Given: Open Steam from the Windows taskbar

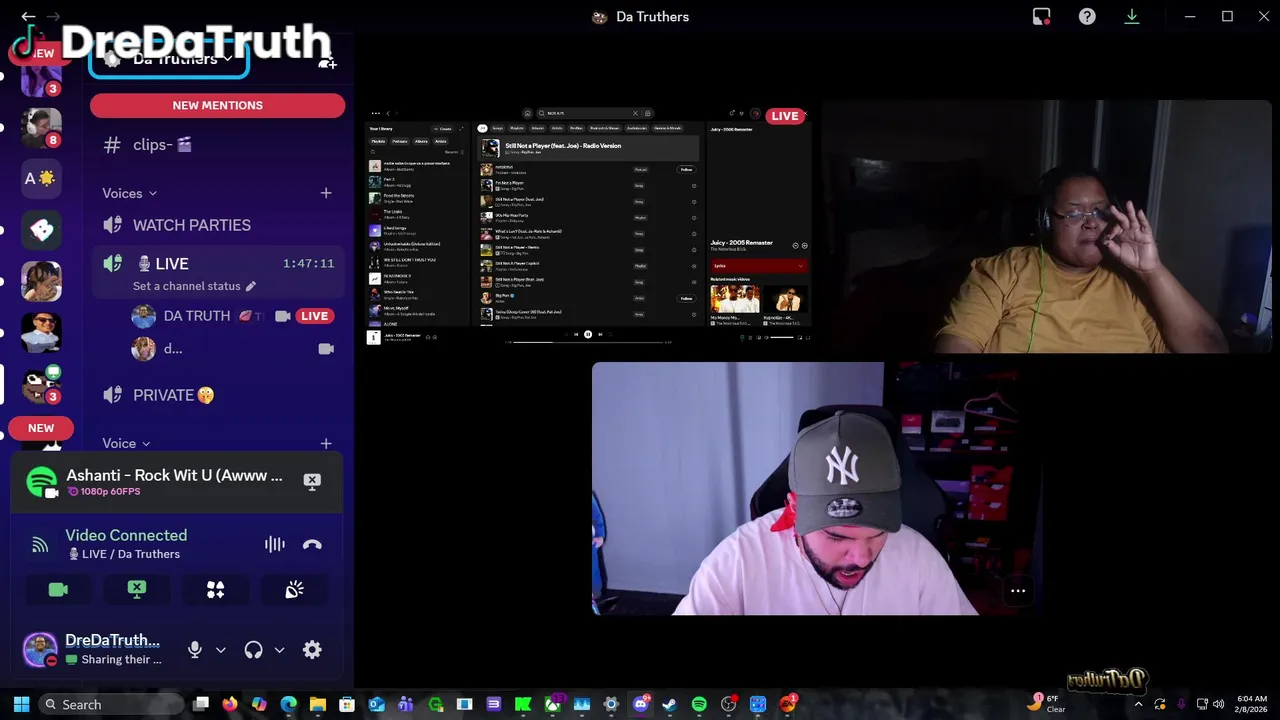Looking at the screenshot, I should 669,704.
